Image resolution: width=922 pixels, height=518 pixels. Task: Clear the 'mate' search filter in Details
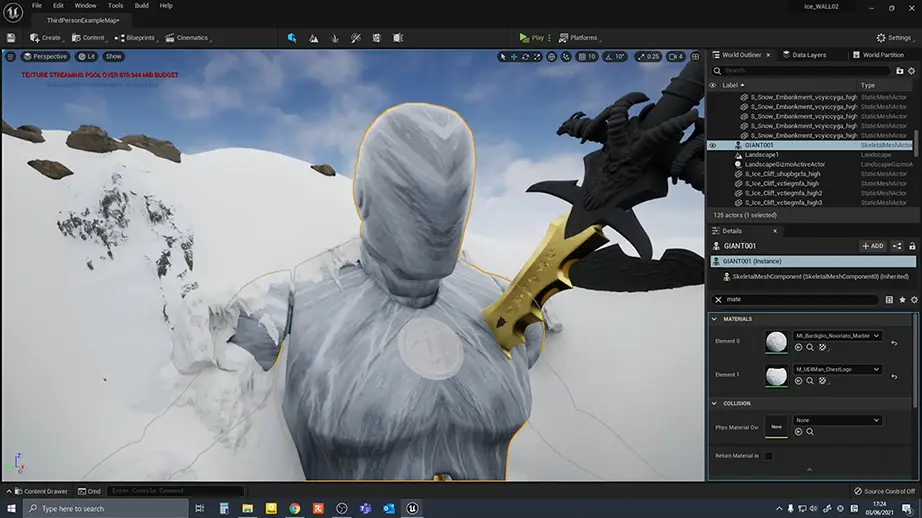[x=717, y=299]
